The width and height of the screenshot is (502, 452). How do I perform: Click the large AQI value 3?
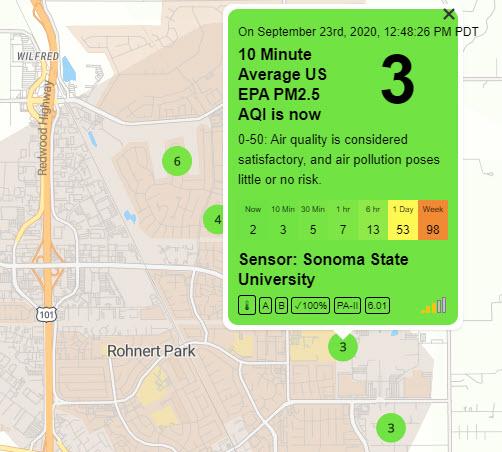(x=398, y=79)
